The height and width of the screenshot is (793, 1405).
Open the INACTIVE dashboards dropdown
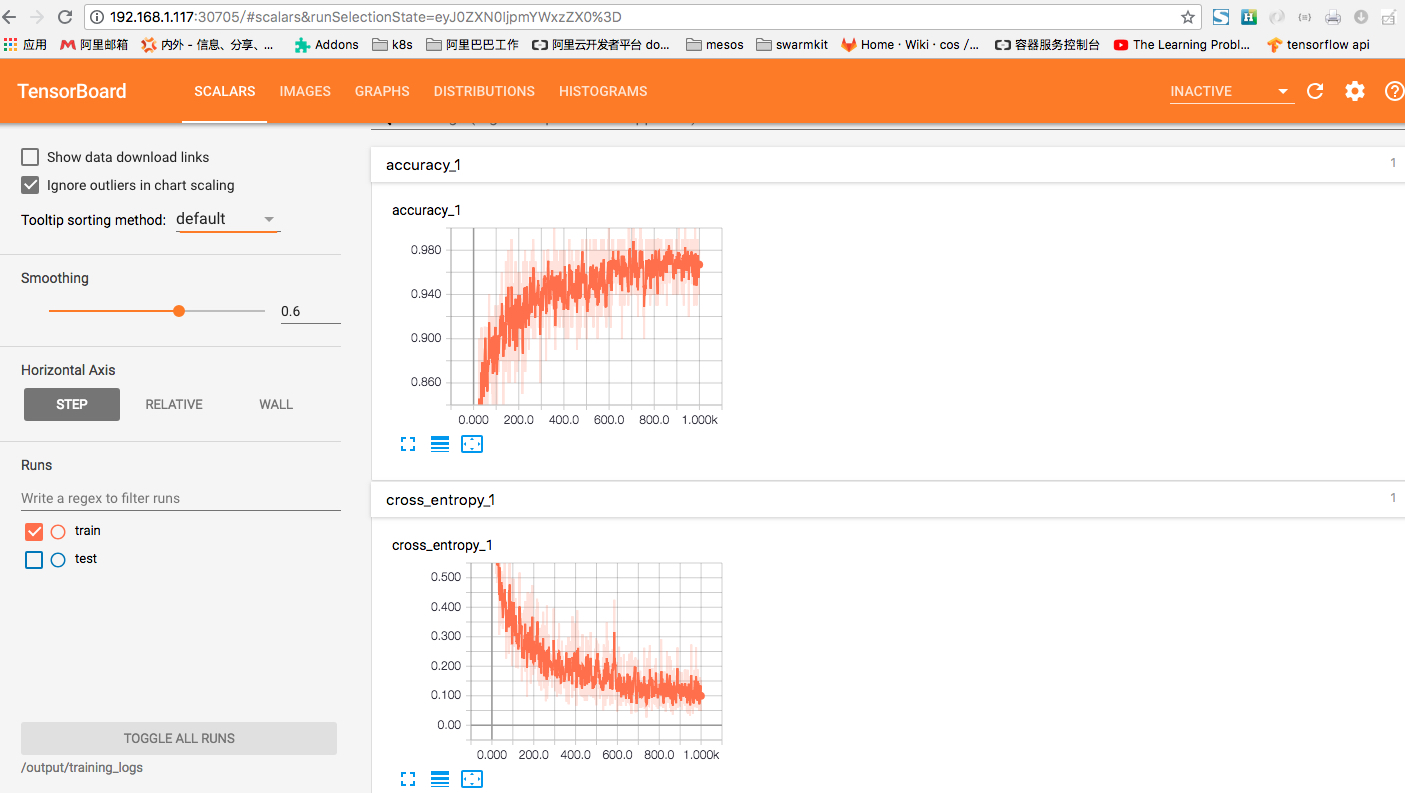click(x=1232, y=91)
